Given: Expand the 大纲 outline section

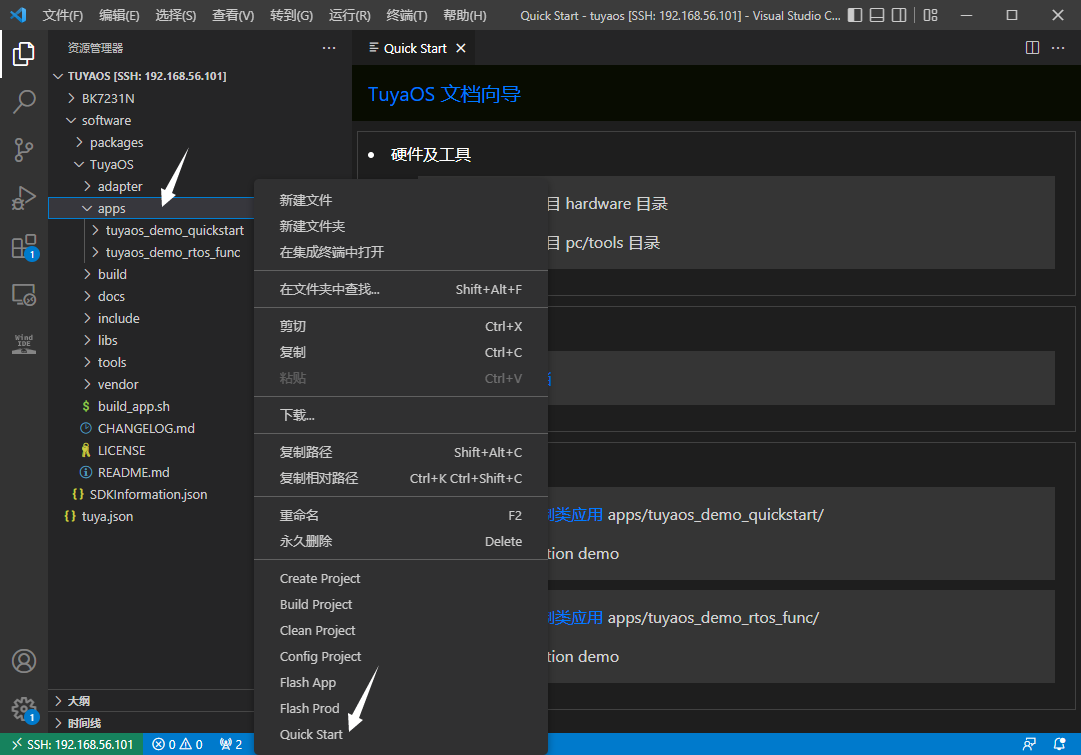Looking at the screenshot, I should 78,701.
